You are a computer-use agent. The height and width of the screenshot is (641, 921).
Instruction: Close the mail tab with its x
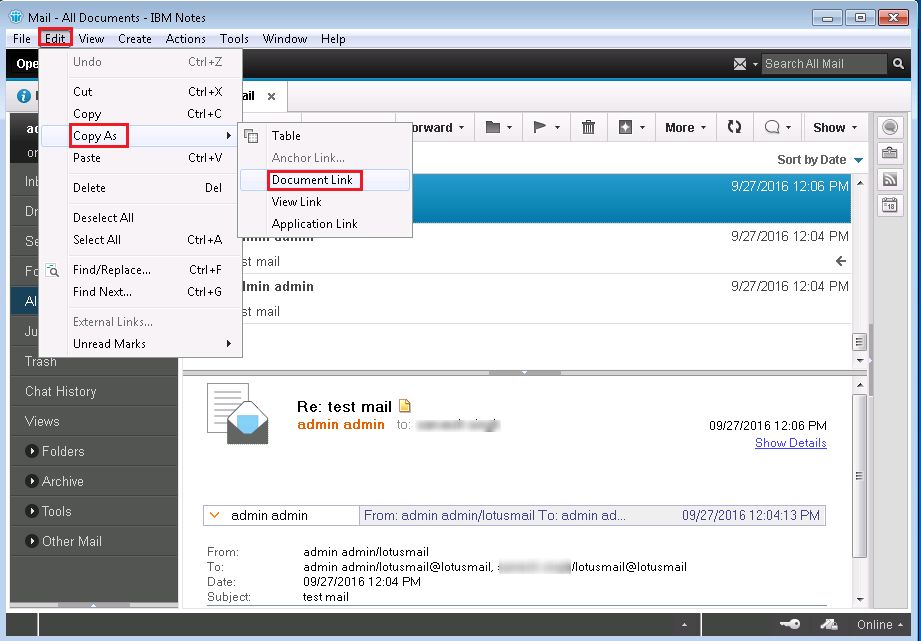(271, 96)
